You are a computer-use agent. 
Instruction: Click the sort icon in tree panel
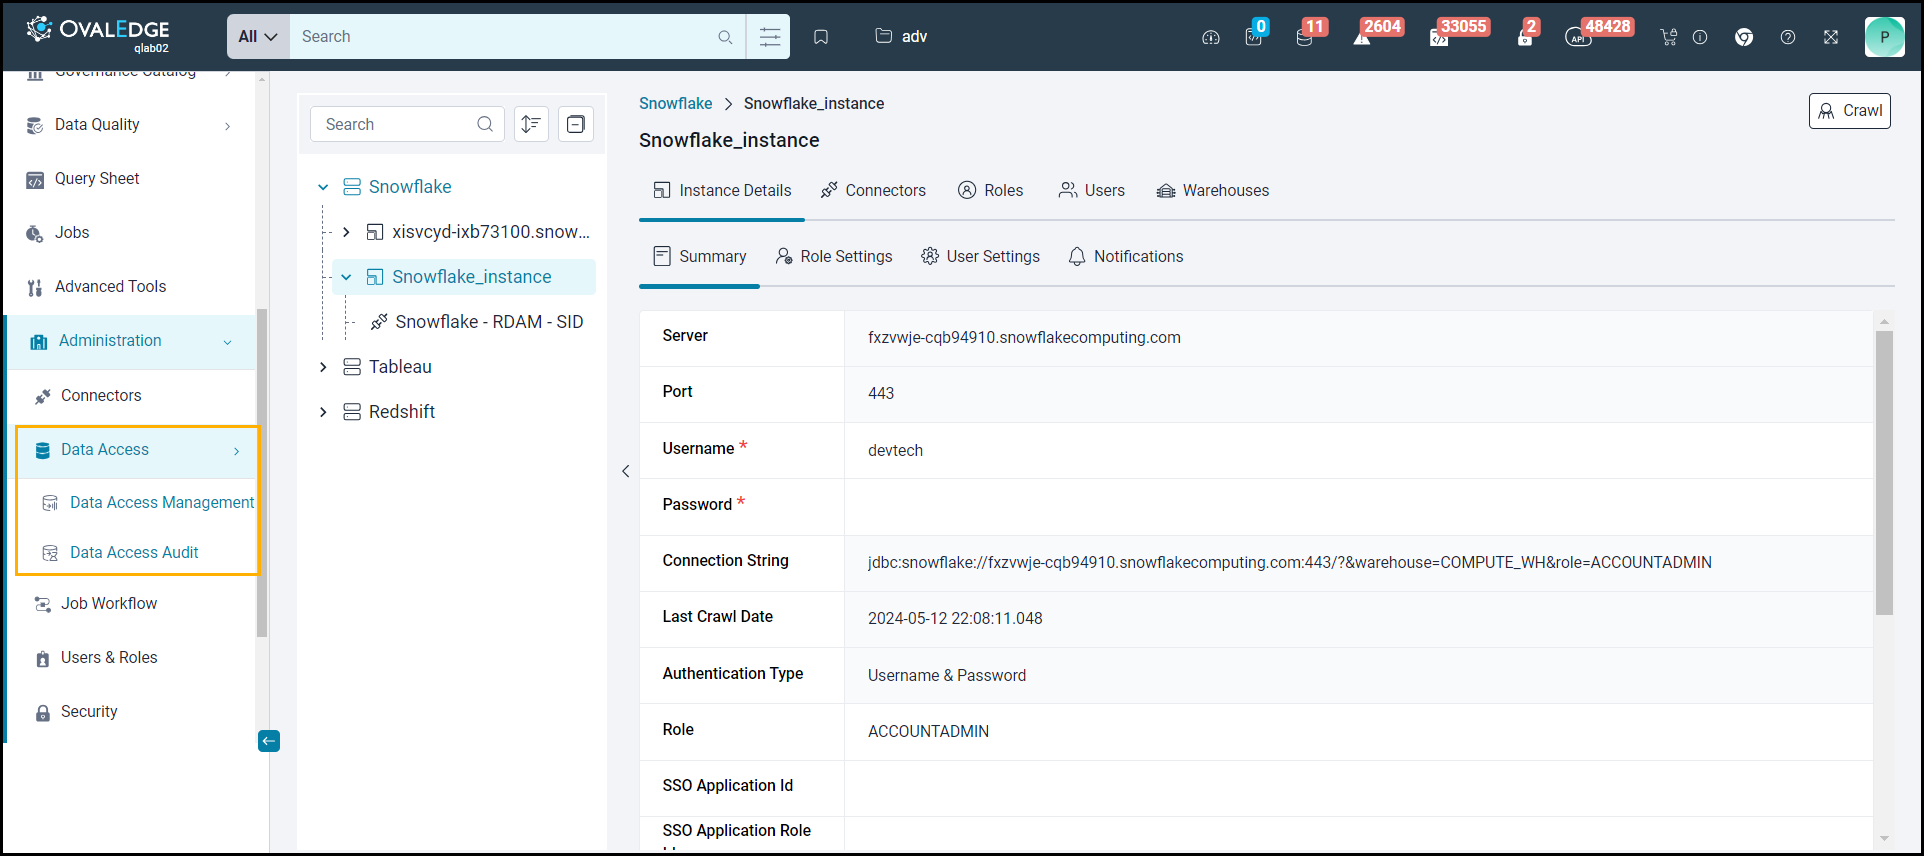[531, 124]
